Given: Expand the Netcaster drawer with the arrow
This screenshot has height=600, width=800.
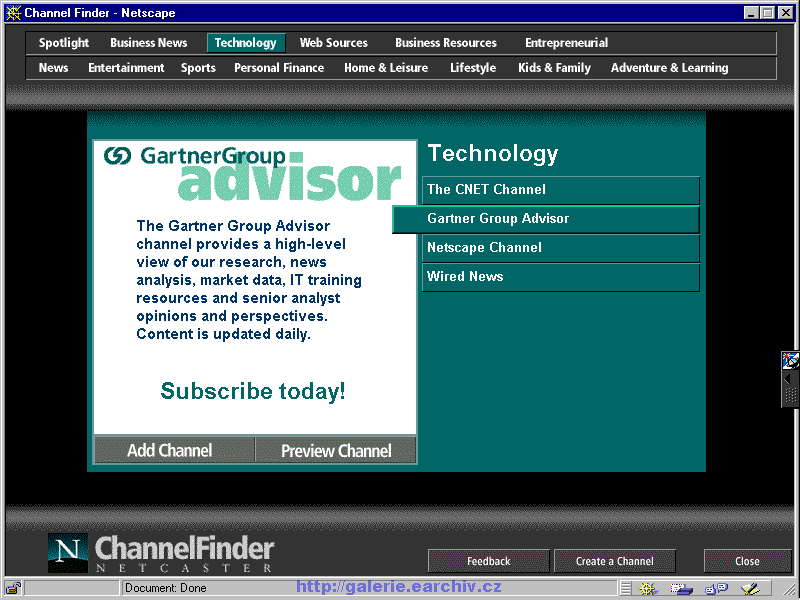Looking at the screenshot, I should pos(787,379).
